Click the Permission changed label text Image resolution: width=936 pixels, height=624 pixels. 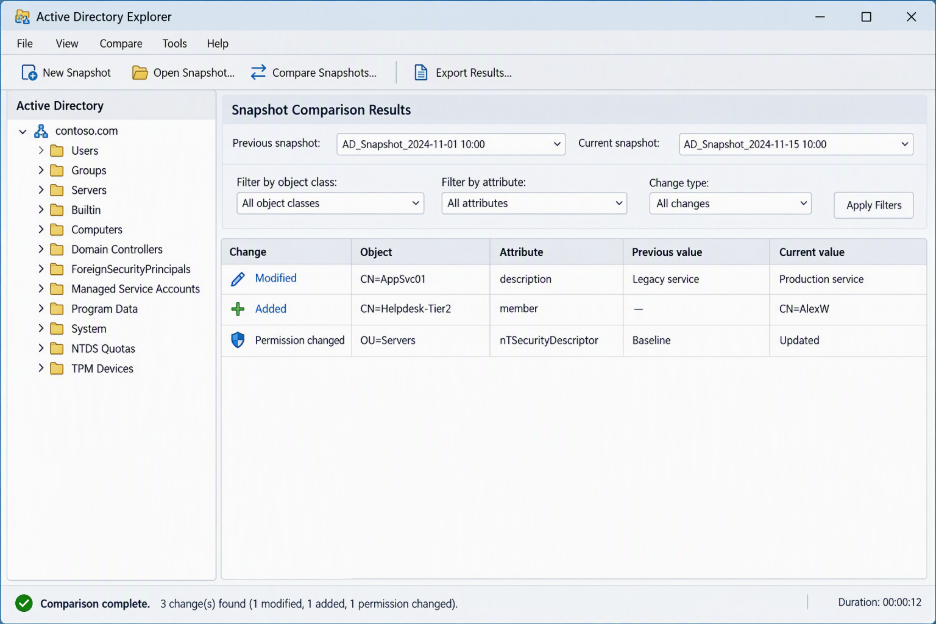[300, 340]
